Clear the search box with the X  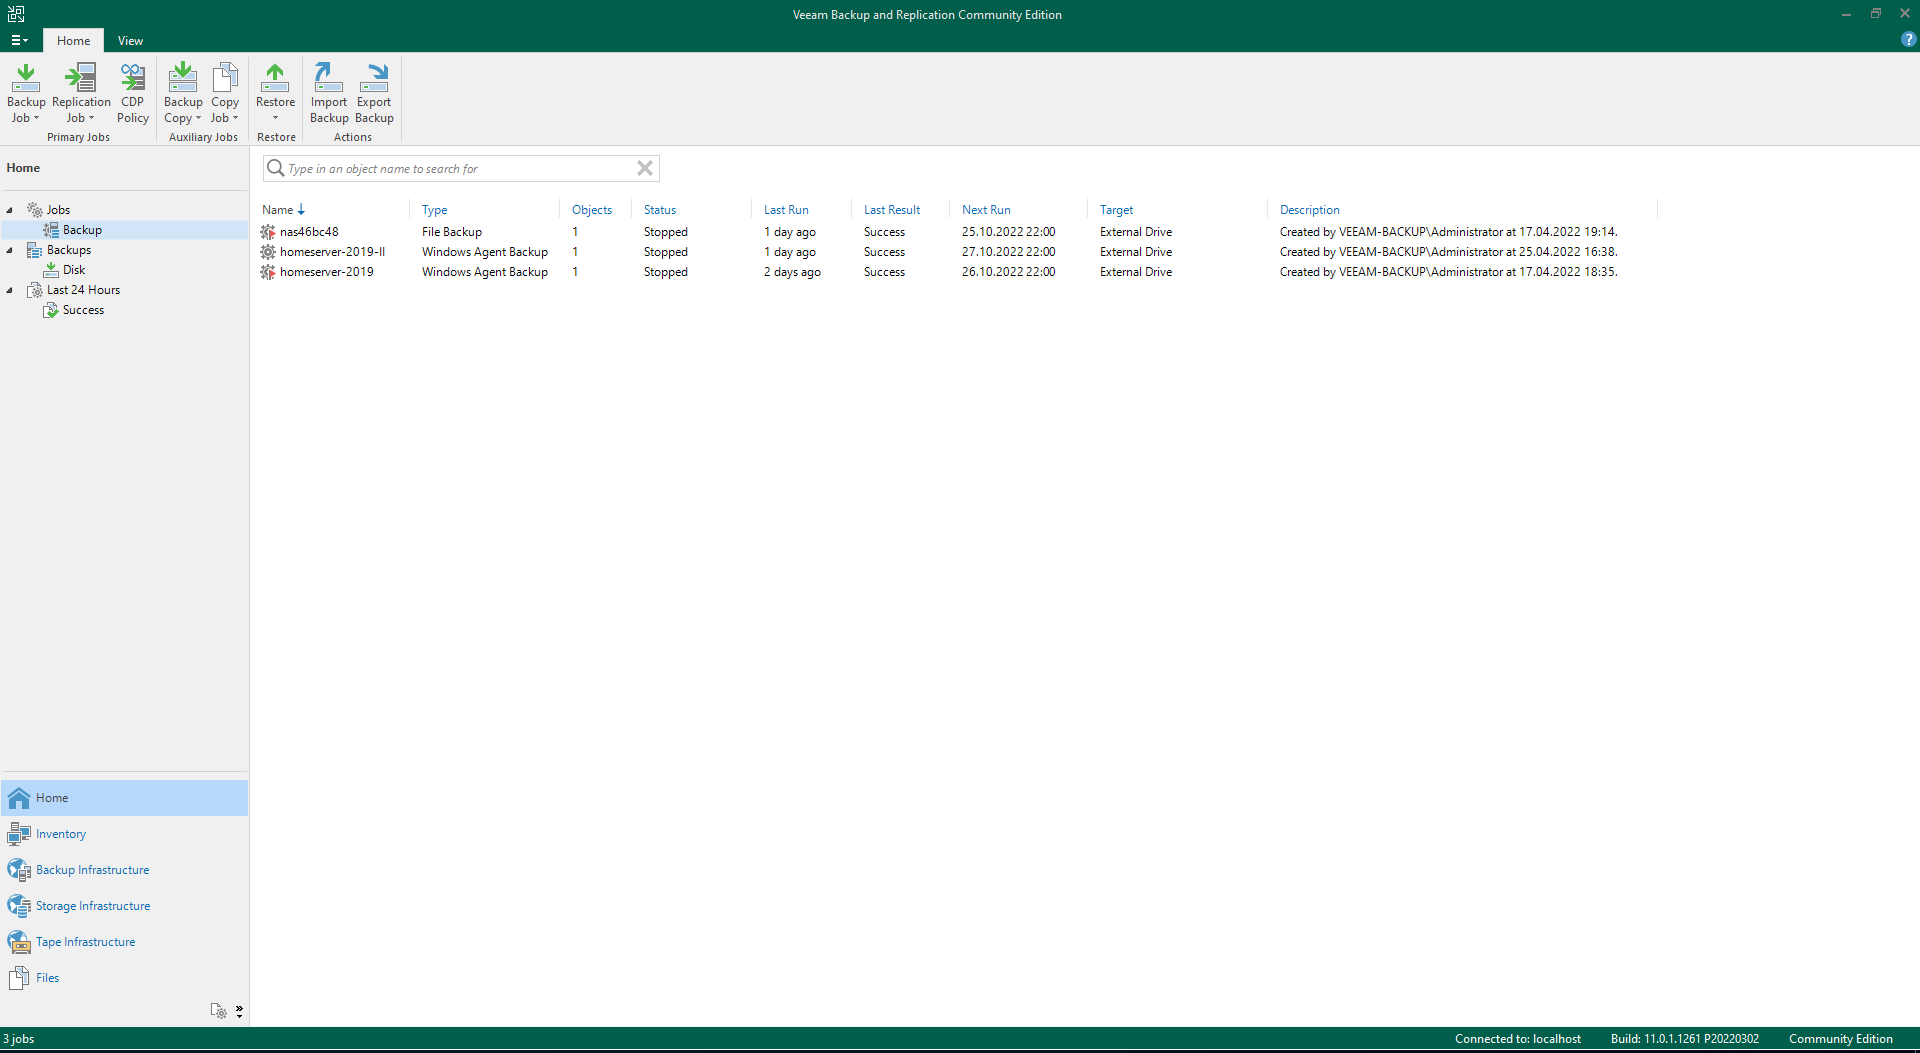click(x=645, y=168)
